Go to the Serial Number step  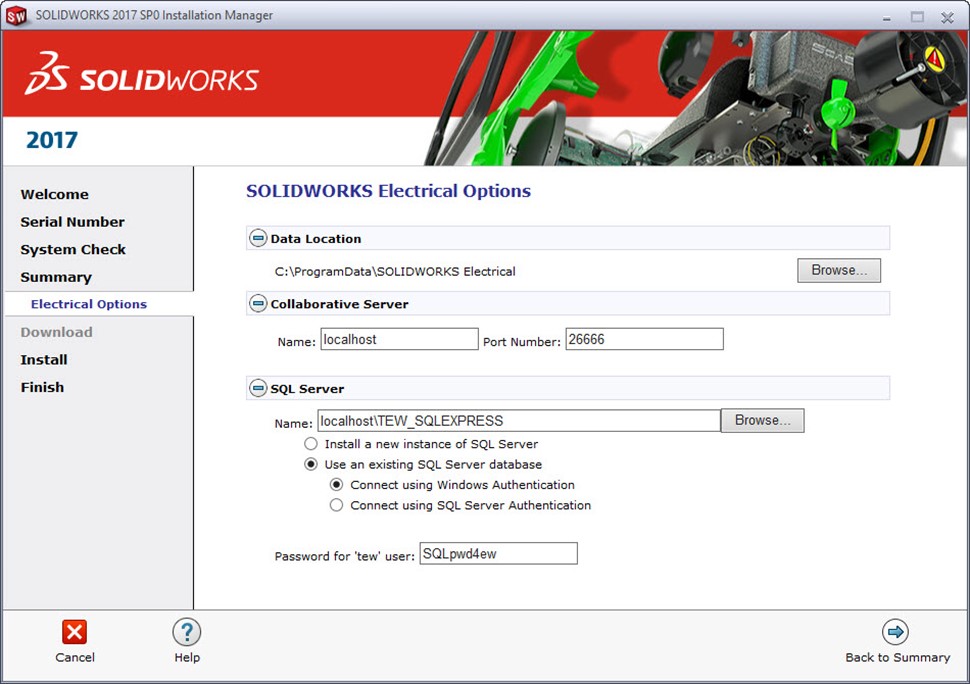click(73, 222)
